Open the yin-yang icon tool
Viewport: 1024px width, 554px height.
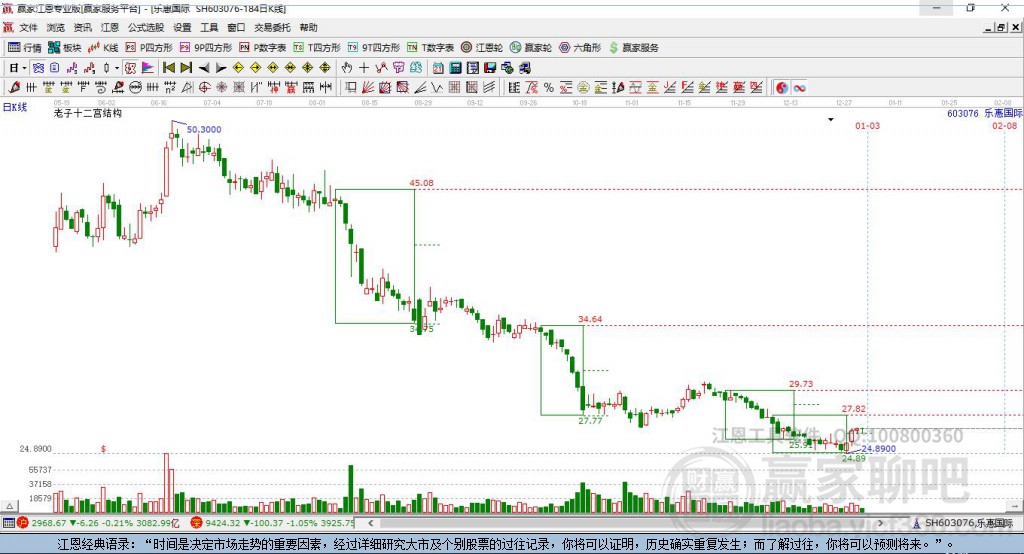point(782,87)
